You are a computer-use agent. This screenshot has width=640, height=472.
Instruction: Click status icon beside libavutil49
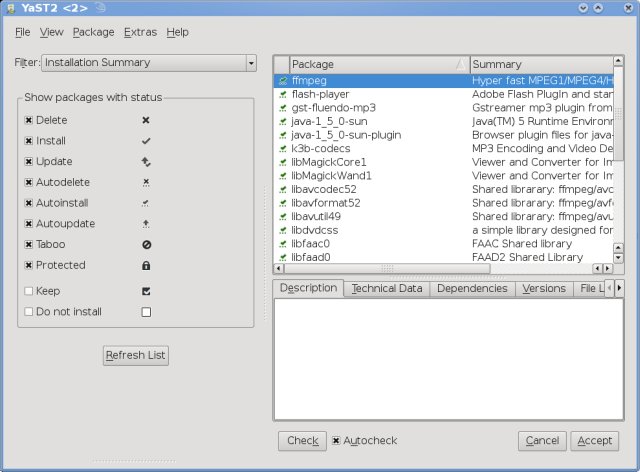pos(282,217)
